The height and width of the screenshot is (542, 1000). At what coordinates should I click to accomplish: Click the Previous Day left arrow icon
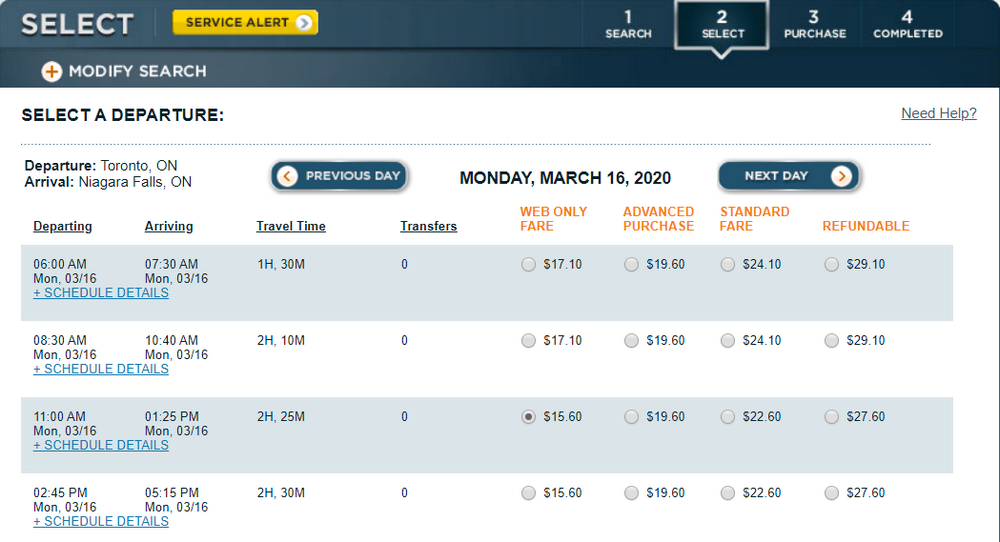[x=287, y=176]
